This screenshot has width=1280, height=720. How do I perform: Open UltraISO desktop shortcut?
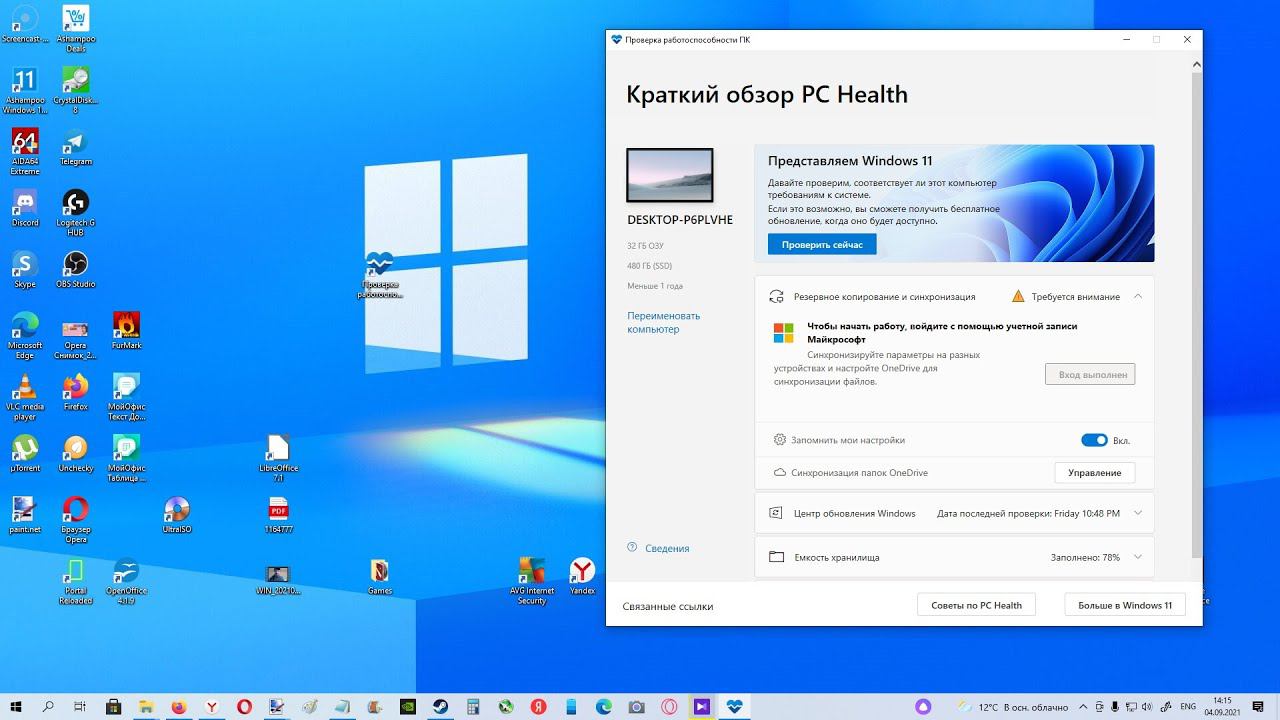pyautogui.click(x=176, y=514)
